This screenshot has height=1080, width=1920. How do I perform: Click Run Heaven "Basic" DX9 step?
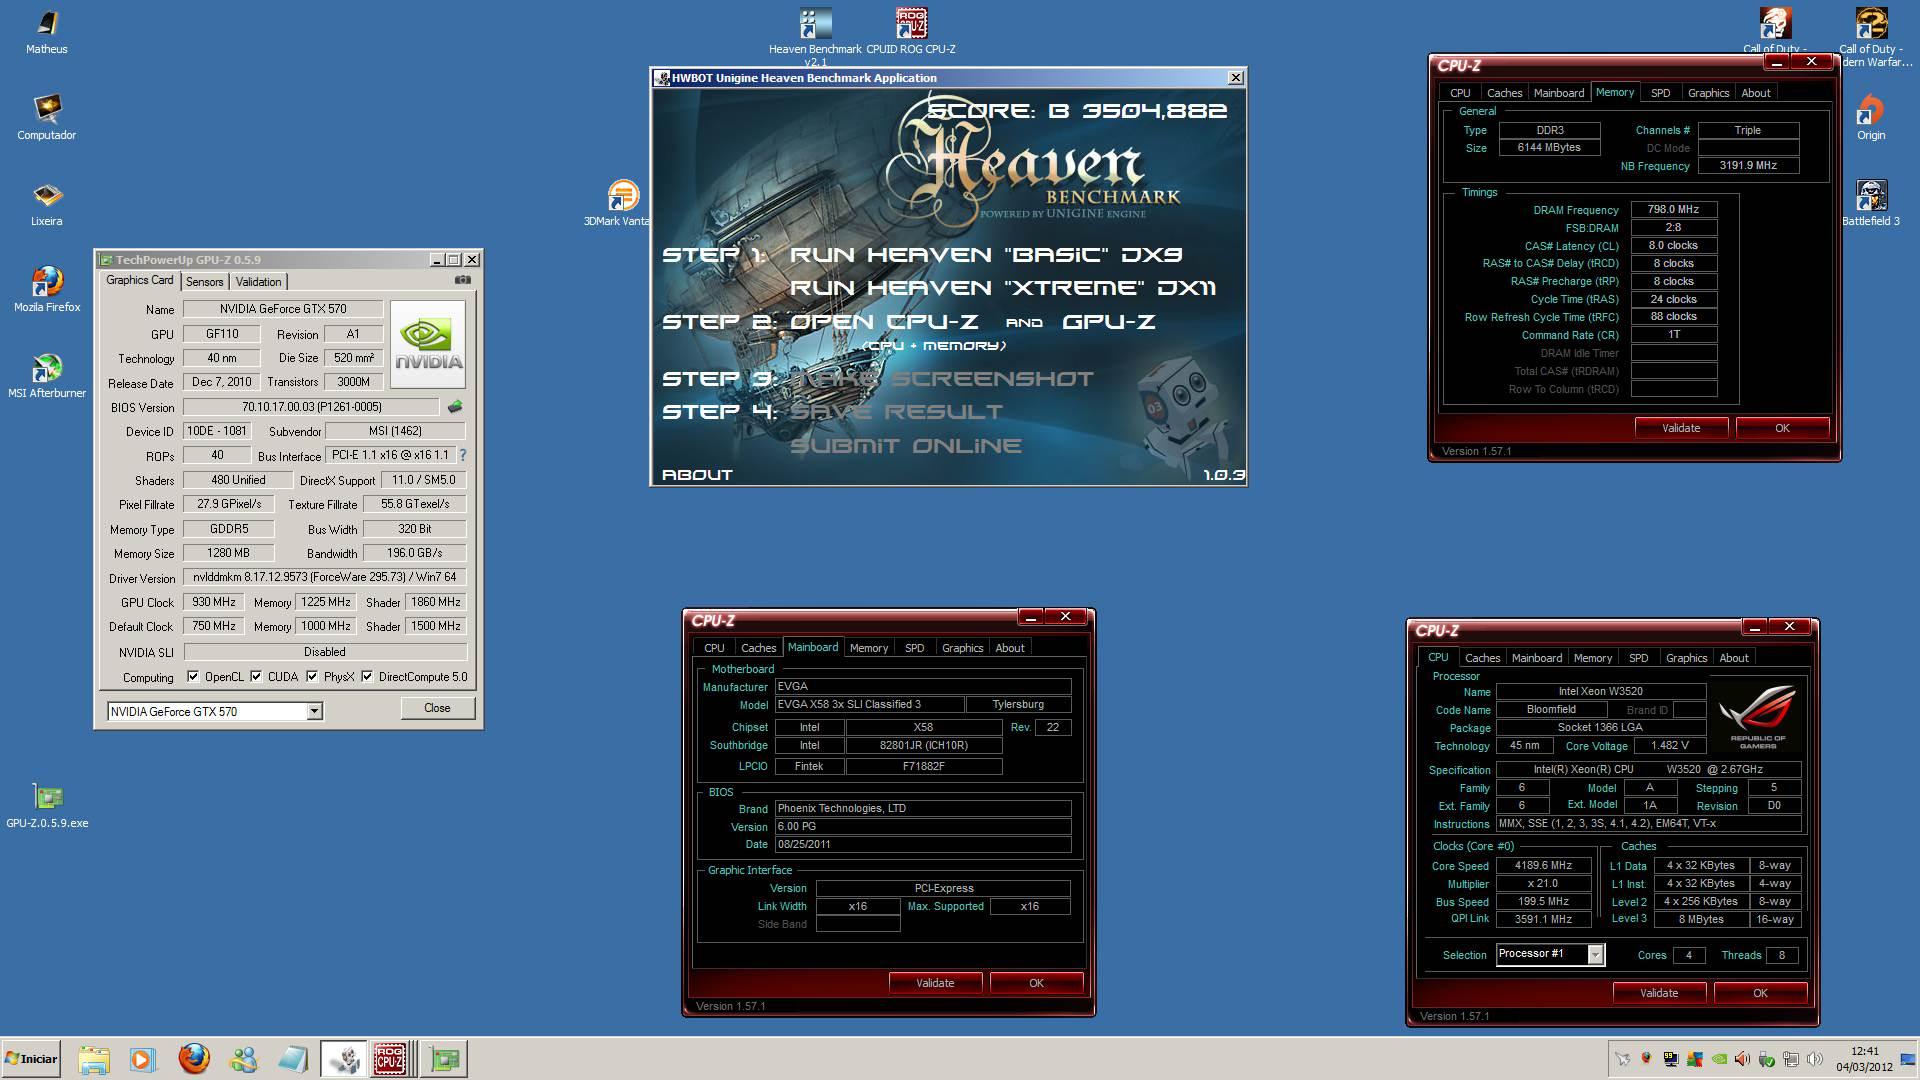(x=985, y=255)
